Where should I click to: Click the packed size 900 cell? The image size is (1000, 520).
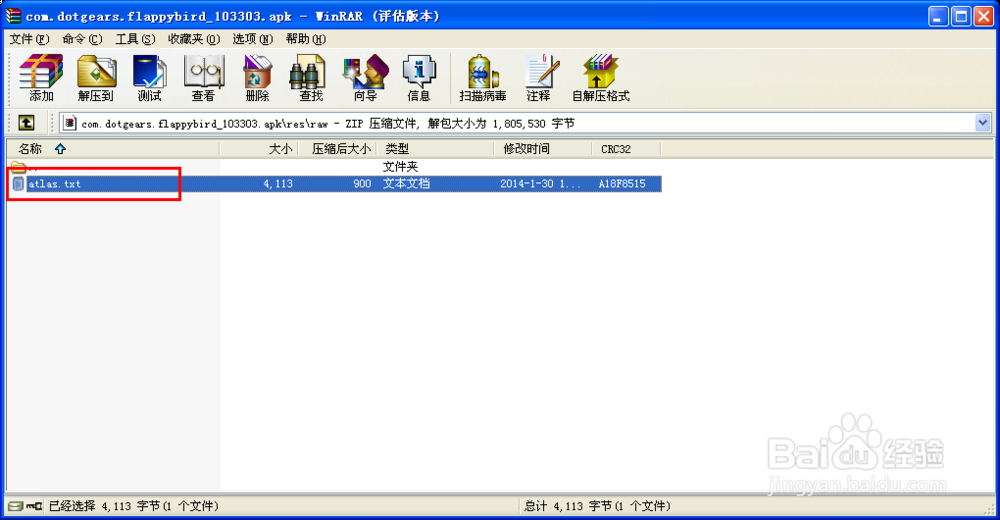362,184
